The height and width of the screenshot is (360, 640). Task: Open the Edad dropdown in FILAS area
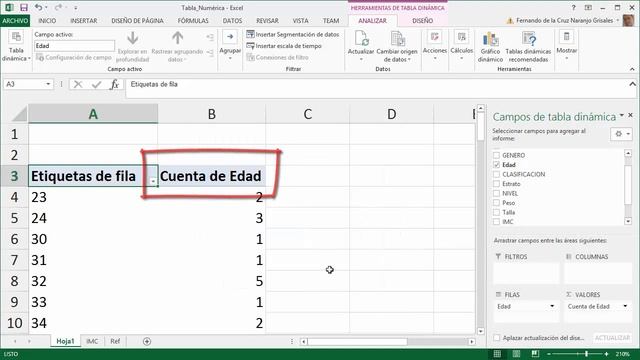pos(552,306)
